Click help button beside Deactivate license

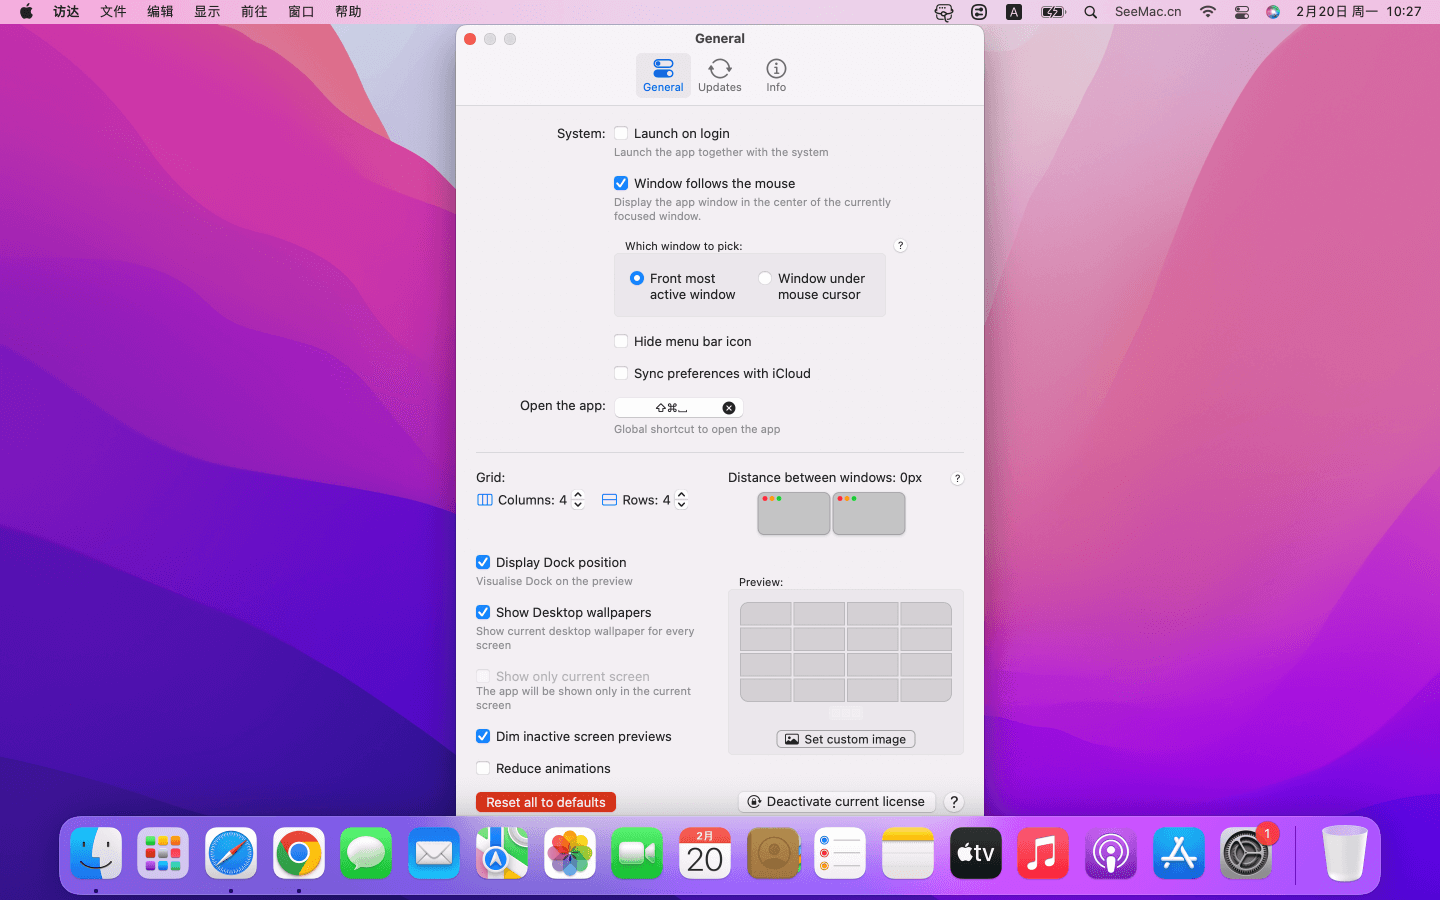point(954,802)
